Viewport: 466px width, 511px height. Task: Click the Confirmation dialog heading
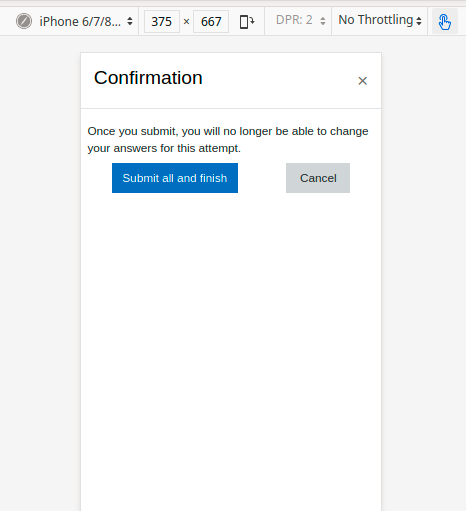point(148,78)
